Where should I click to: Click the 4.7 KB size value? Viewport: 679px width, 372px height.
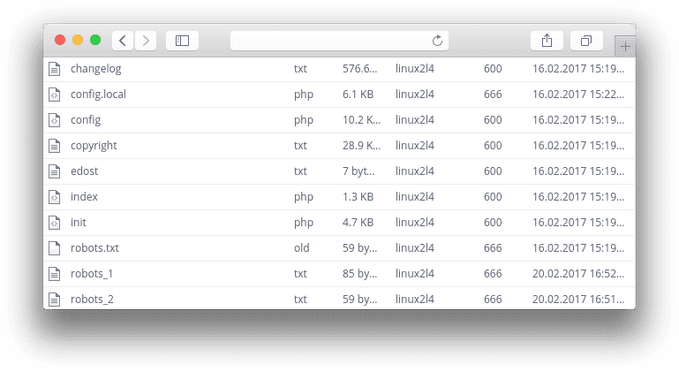(x=358, y=222)
